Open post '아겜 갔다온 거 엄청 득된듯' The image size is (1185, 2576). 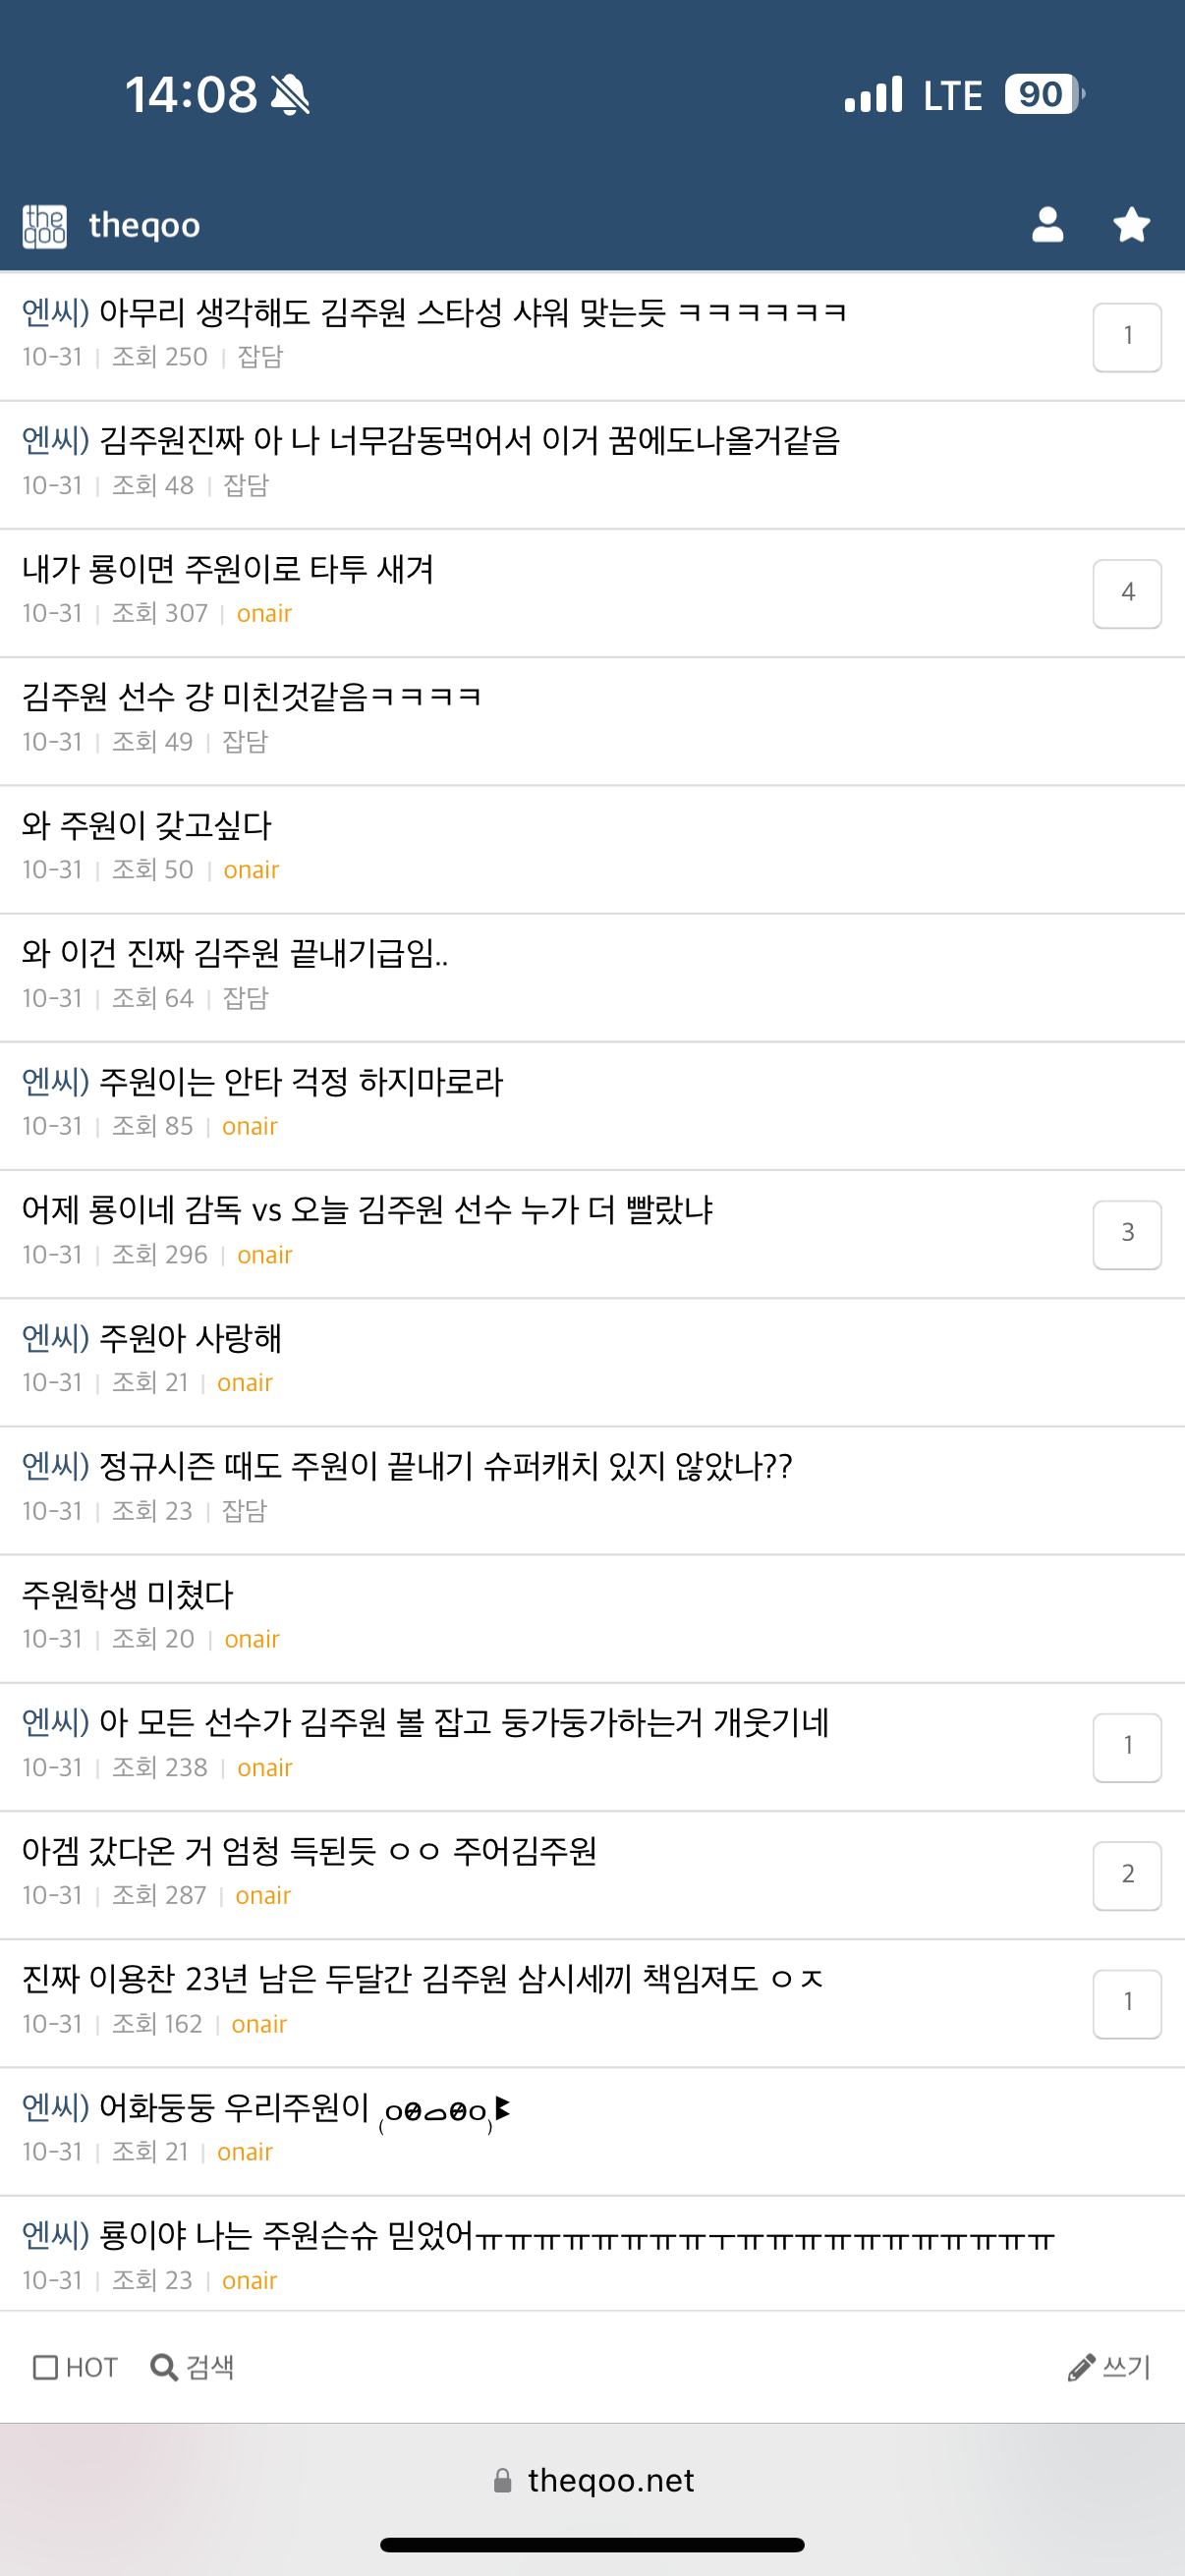point(309,1851)
